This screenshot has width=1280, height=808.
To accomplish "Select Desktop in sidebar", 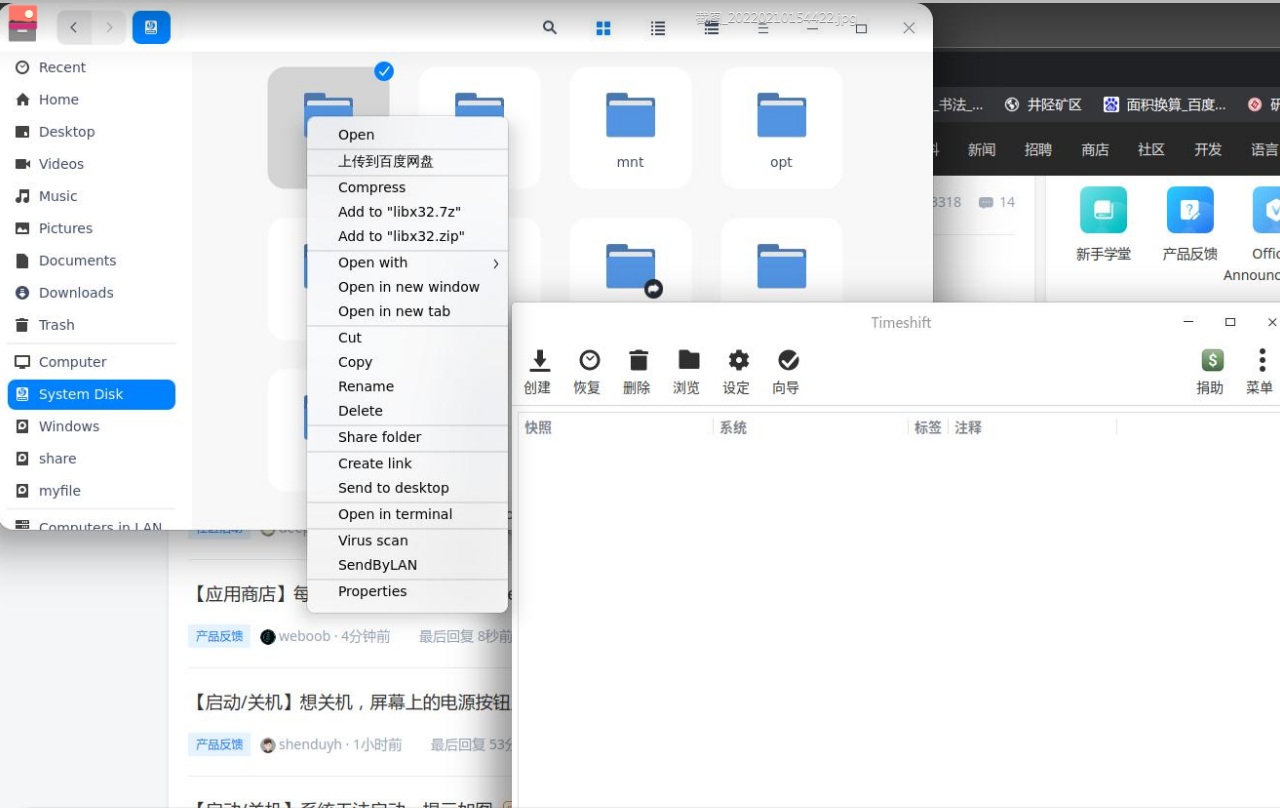I will (x=91, y=131).
